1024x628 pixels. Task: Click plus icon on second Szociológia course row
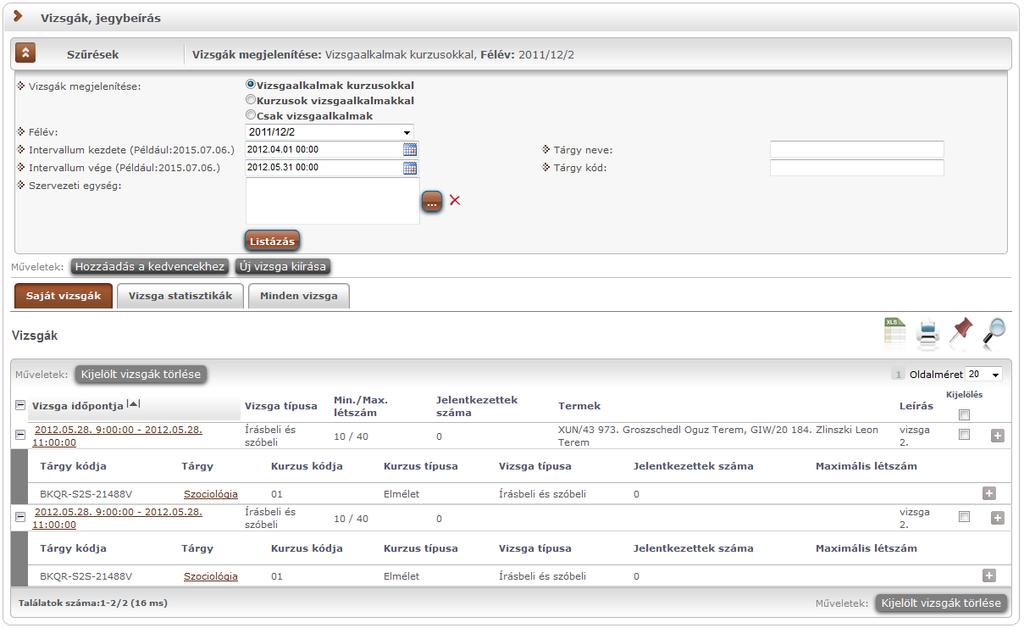coord(989,575)
